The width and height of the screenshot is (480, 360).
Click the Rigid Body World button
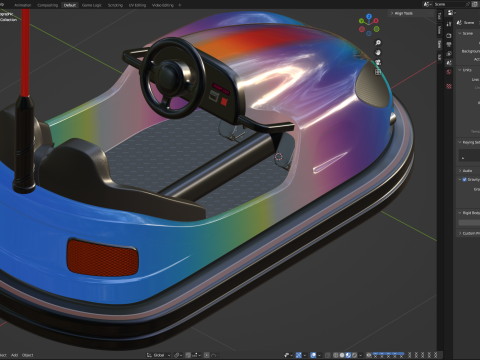[x=469, y=223]
